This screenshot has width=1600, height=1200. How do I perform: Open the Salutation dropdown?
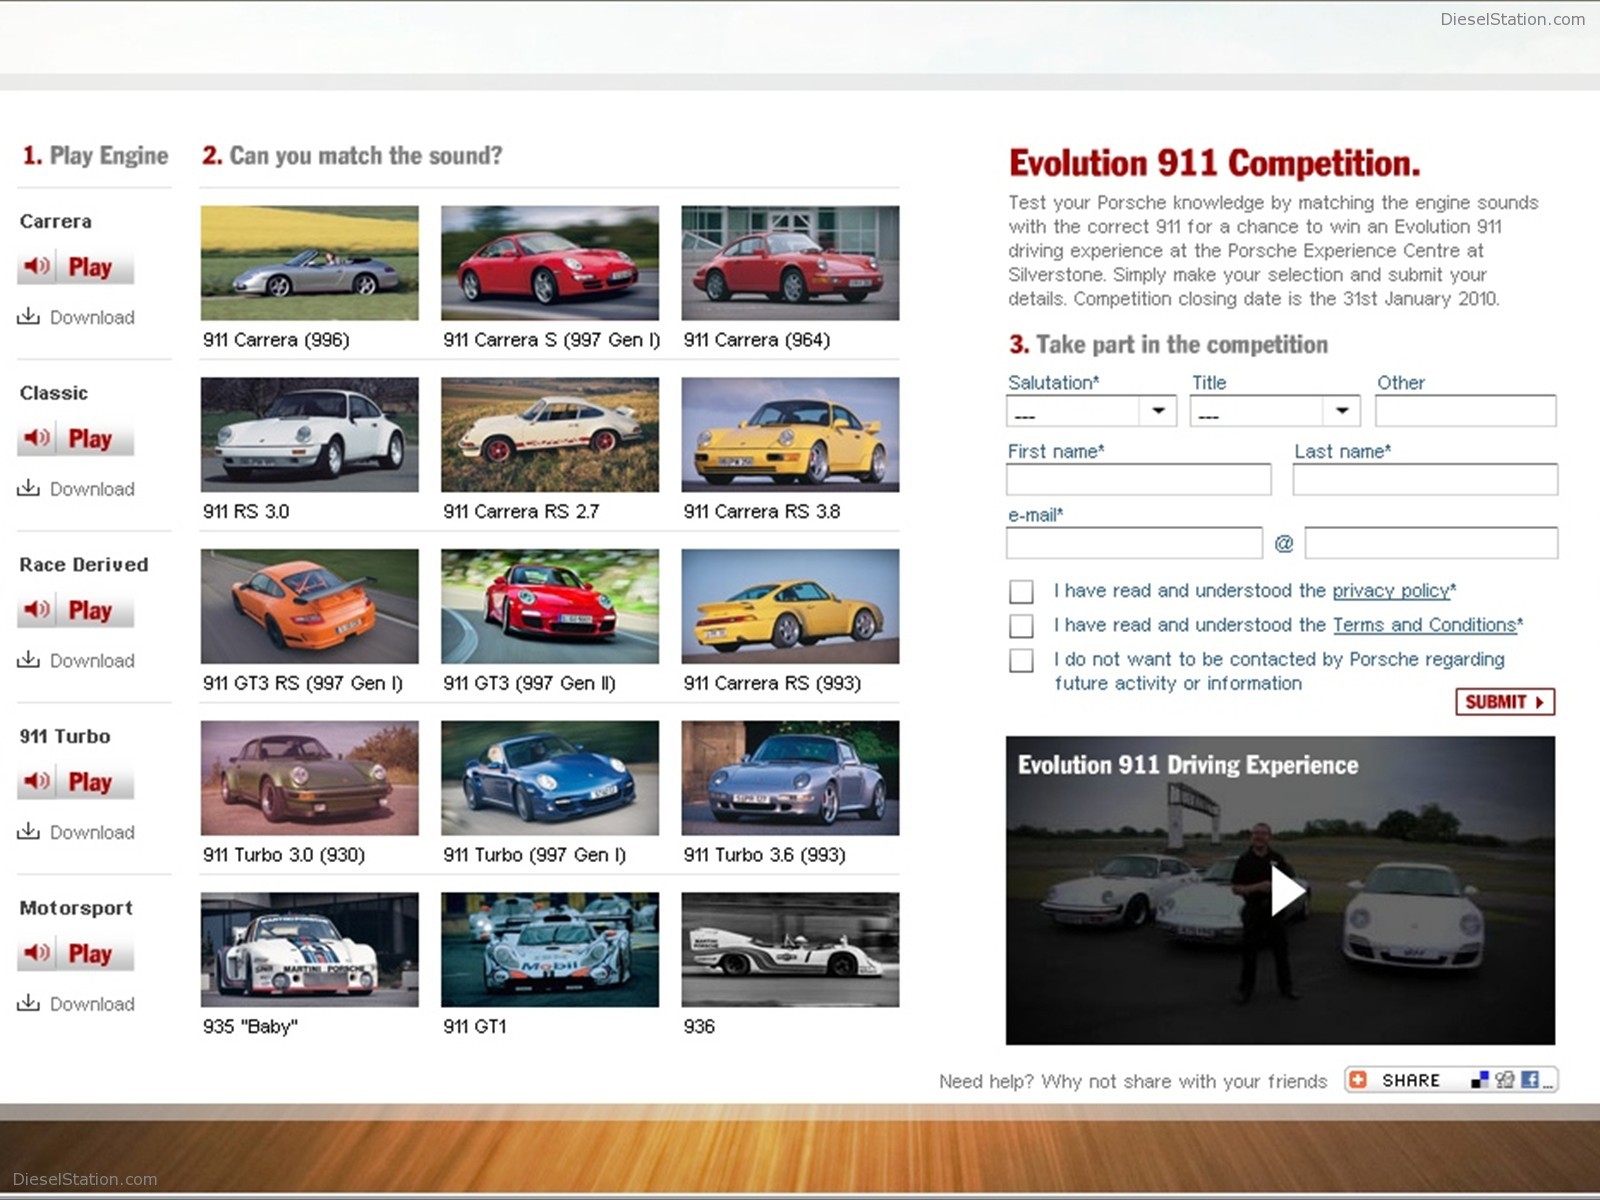click(x=1090, y=410)
